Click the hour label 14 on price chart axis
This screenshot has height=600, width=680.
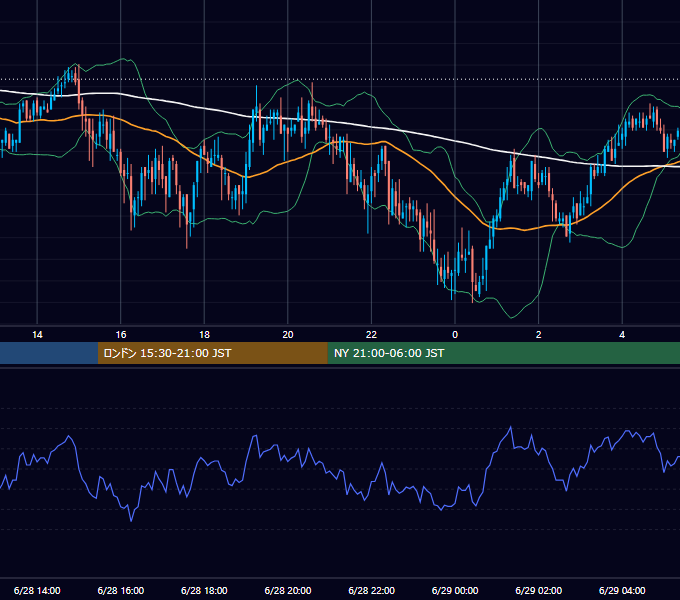click(37, 335)
